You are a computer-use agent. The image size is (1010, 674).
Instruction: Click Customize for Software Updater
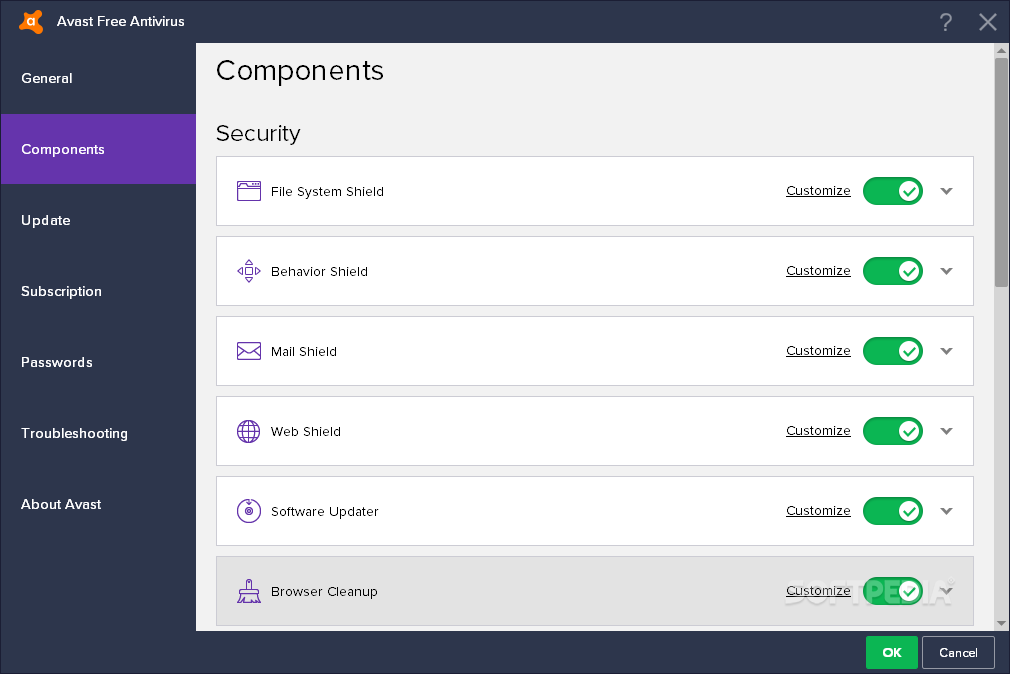pos(818,510)
